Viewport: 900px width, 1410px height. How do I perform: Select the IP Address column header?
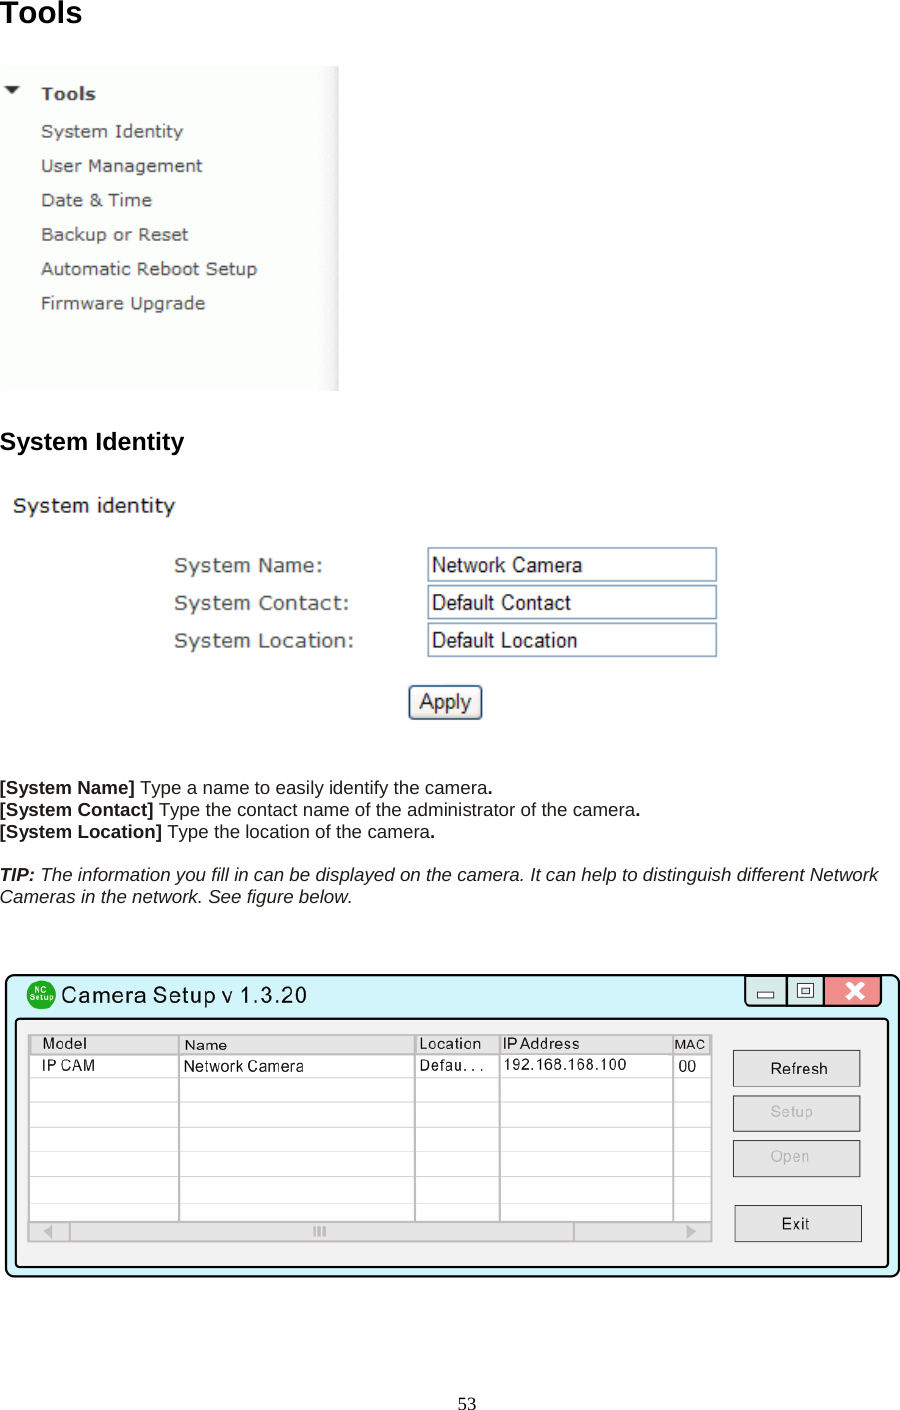tap(540, 1043)
